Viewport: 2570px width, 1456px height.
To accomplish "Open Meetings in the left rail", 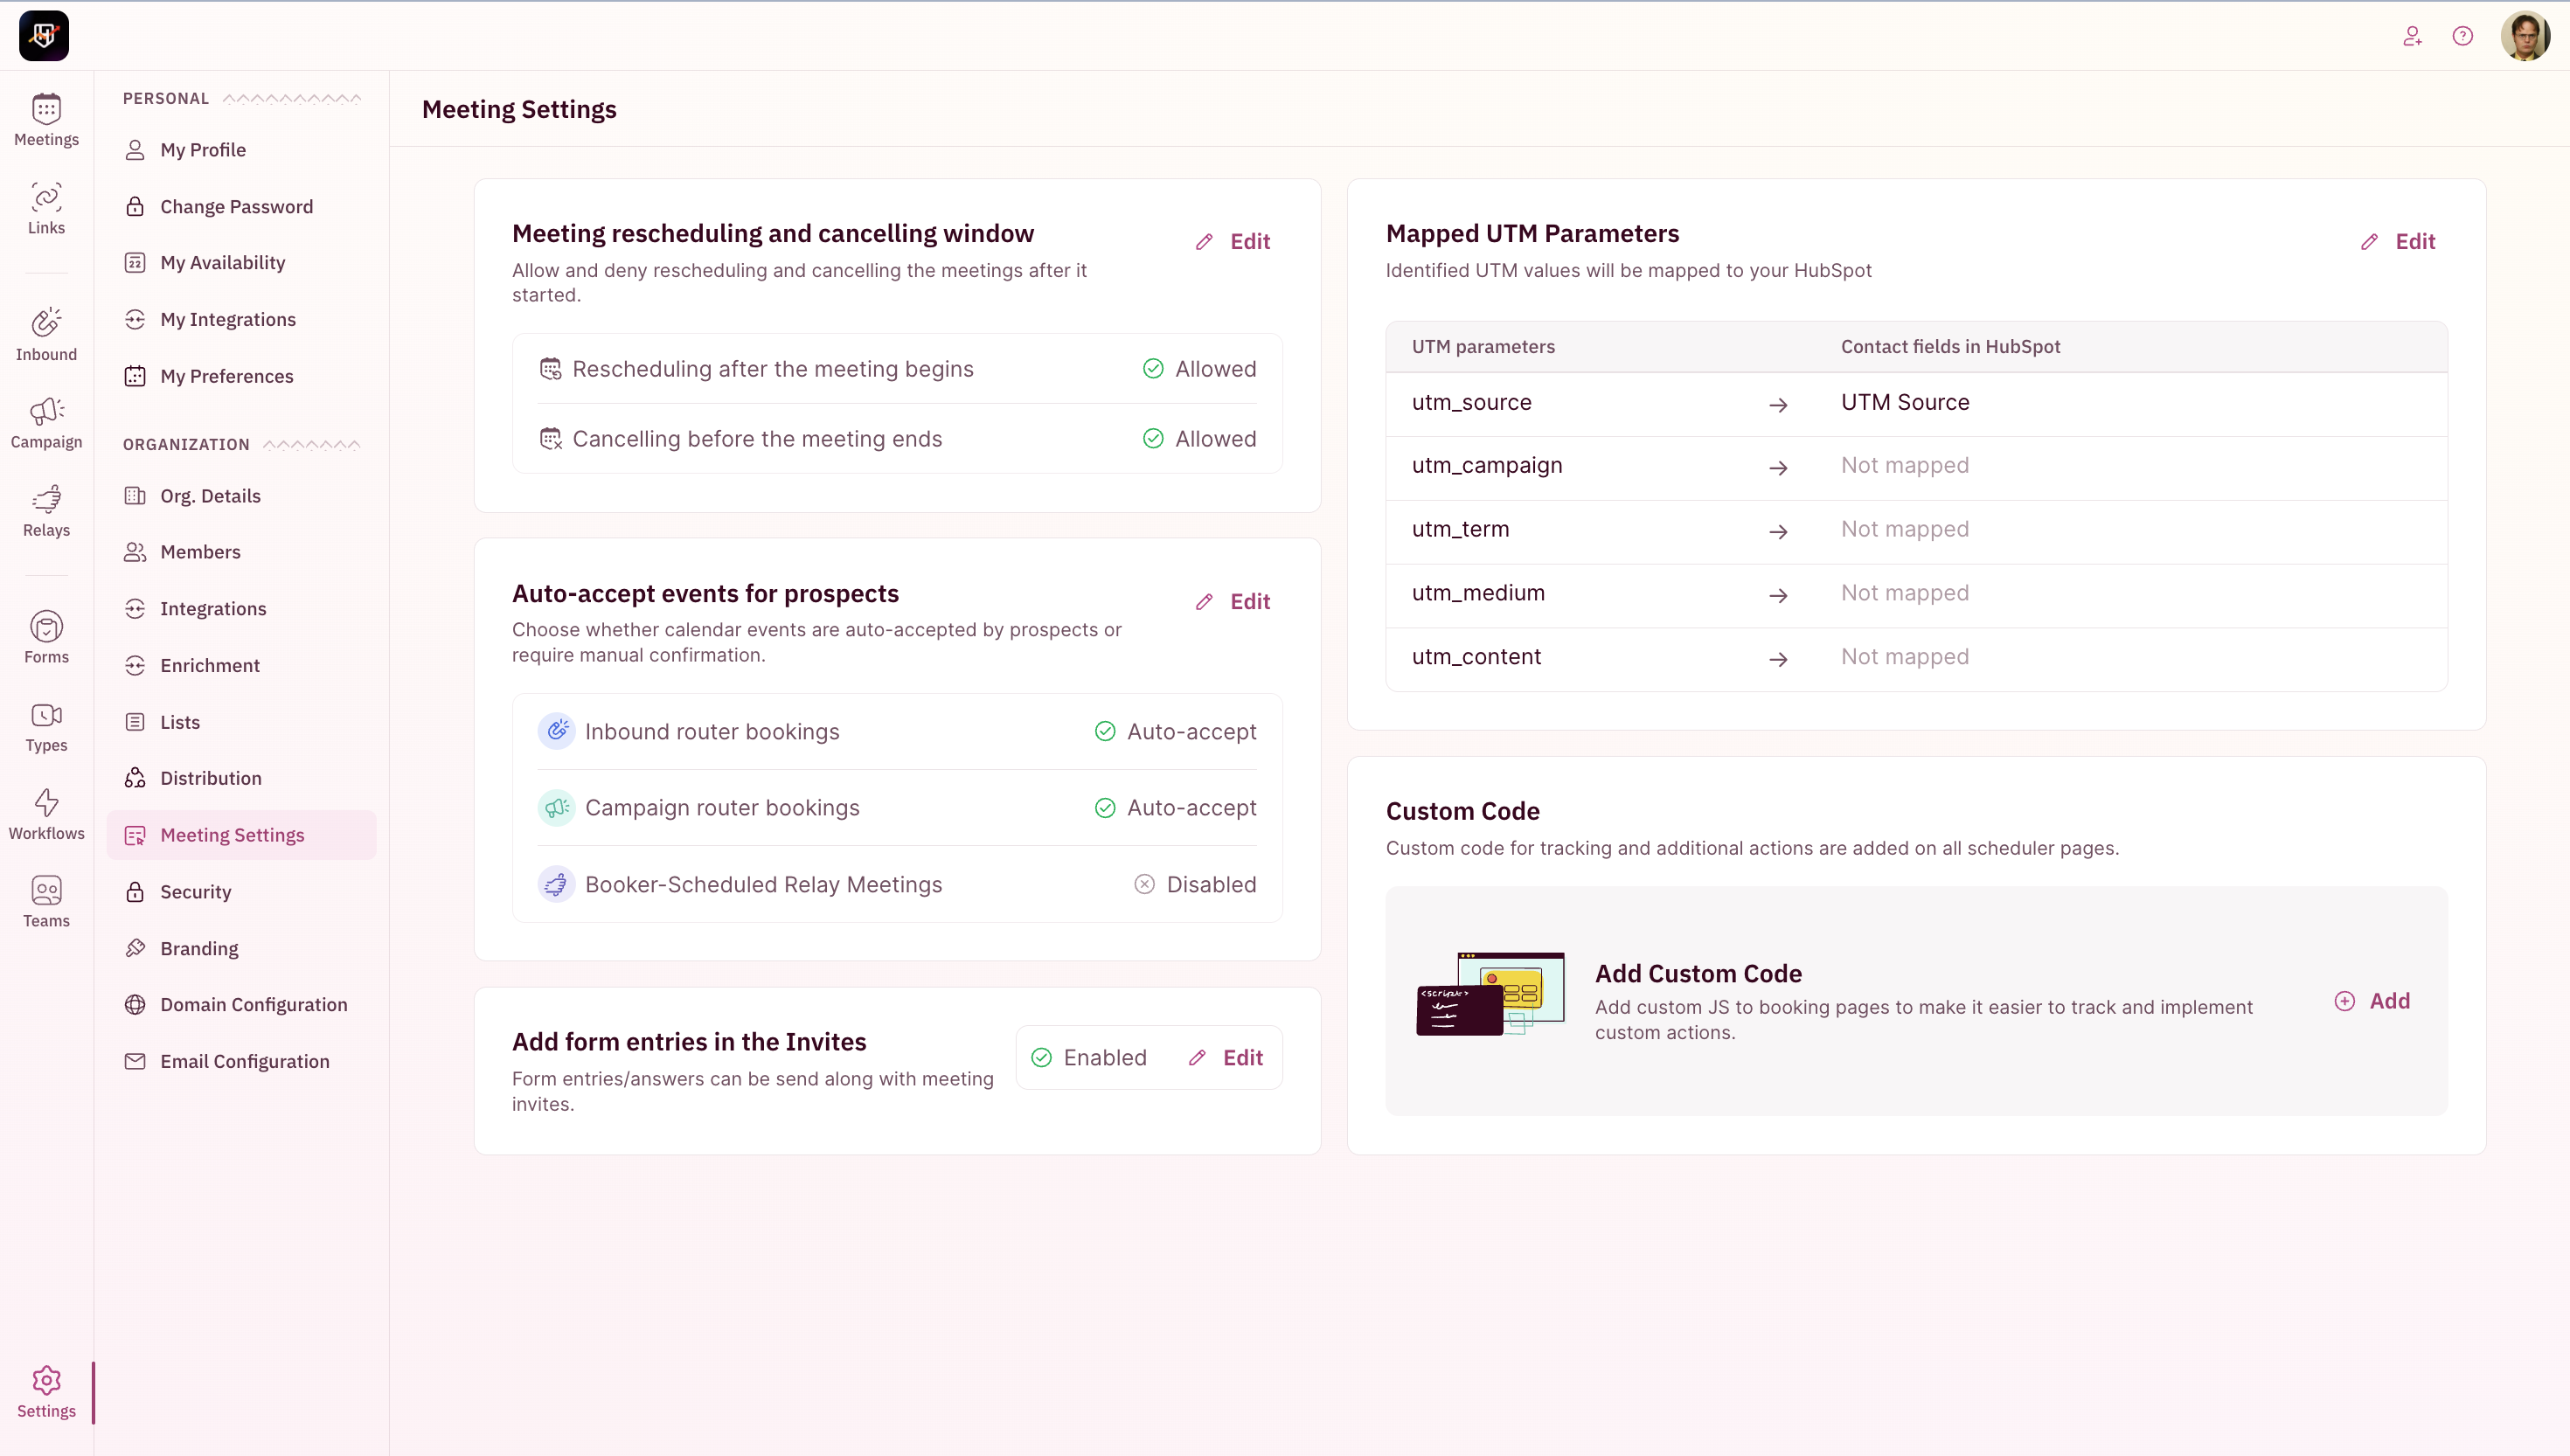I will (46, 120).
